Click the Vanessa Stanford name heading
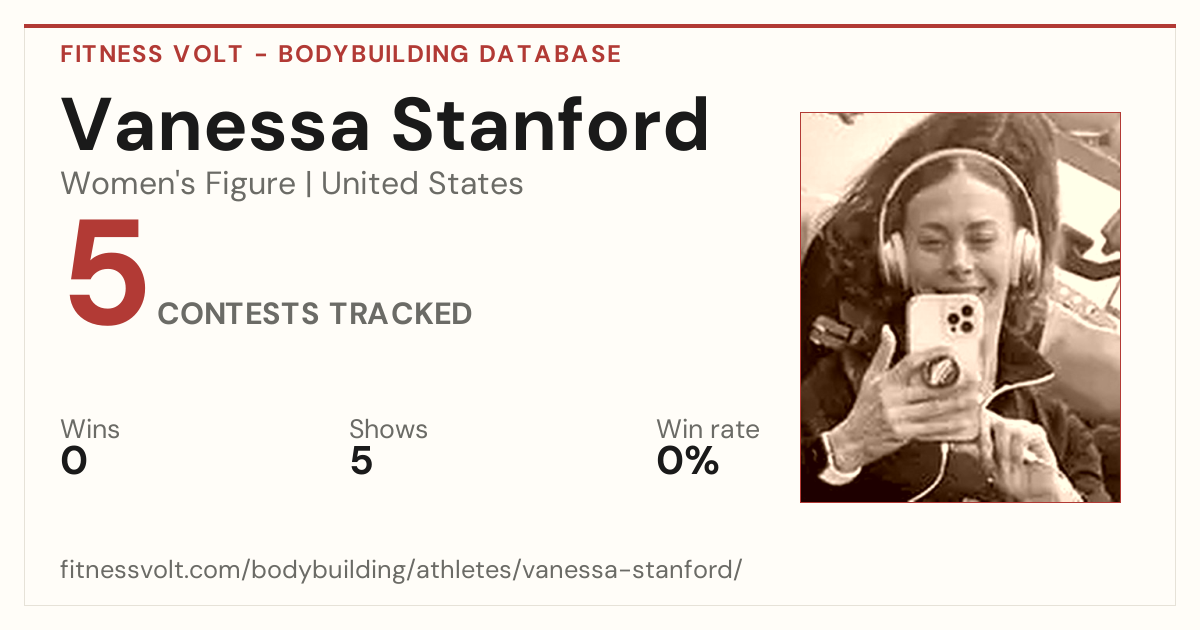This screenshot has width=1200, height=630. coord(386,124)
